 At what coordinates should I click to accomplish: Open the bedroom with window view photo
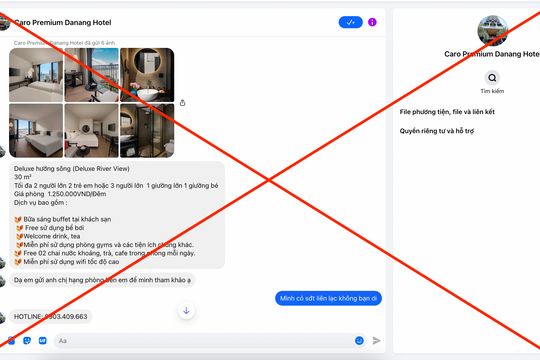(36, 75)
